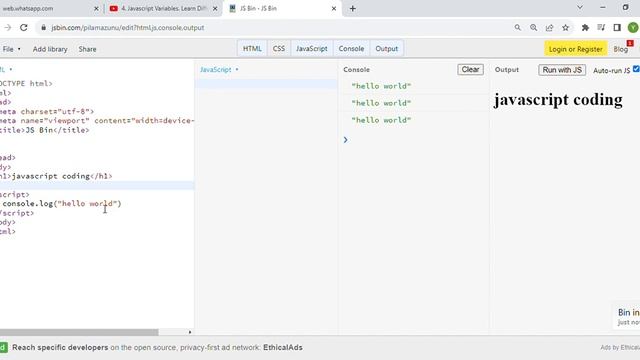Toggle the Auto-run JS checkbox

(636, 69)
